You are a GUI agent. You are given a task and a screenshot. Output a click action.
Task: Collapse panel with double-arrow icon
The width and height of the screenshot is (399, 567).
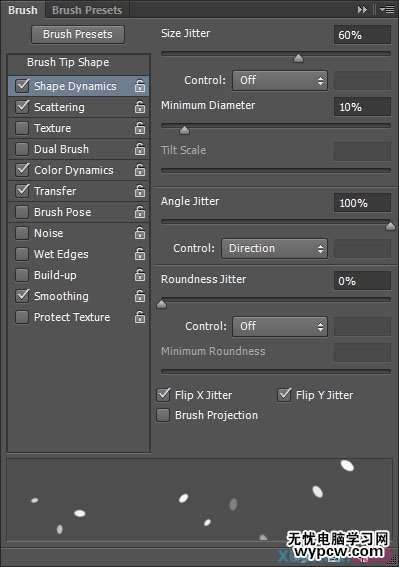(362, 9)
